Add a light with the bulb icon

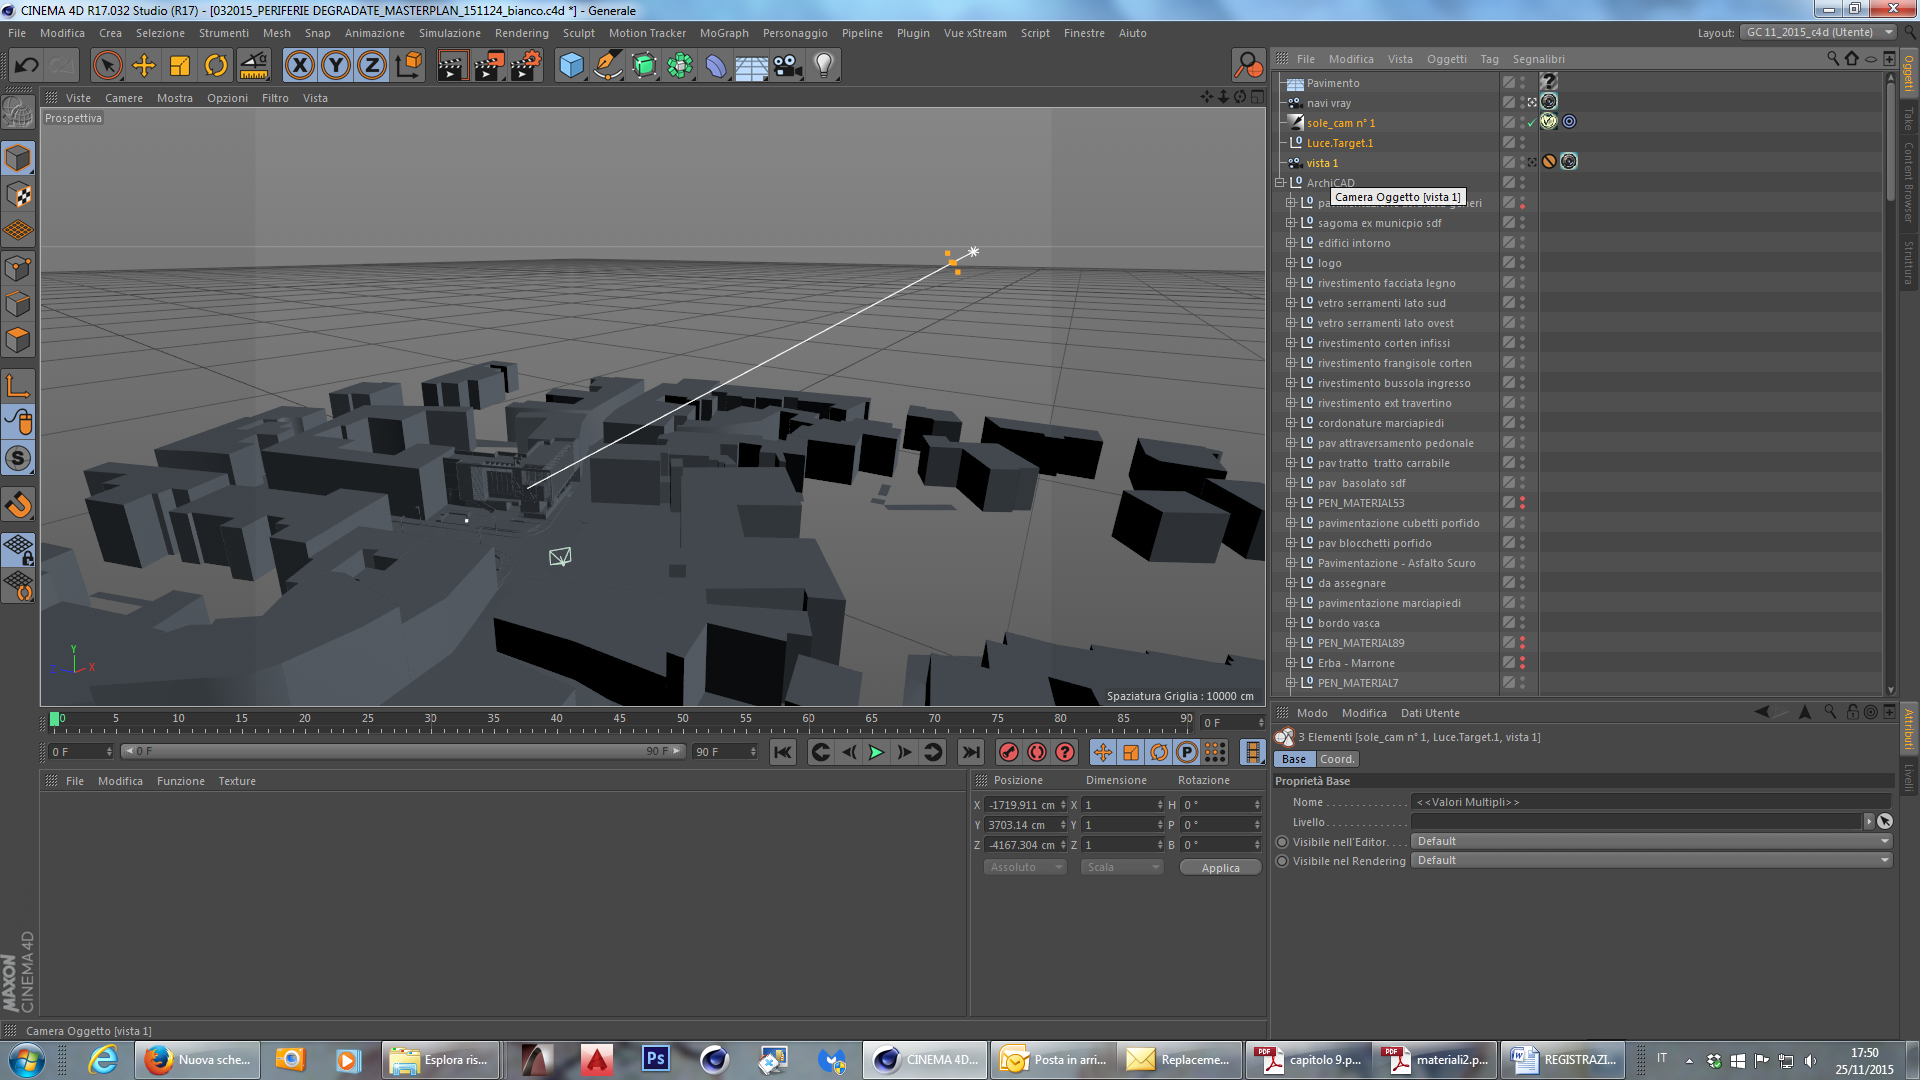pyautogui.click(x=823, y=66)
